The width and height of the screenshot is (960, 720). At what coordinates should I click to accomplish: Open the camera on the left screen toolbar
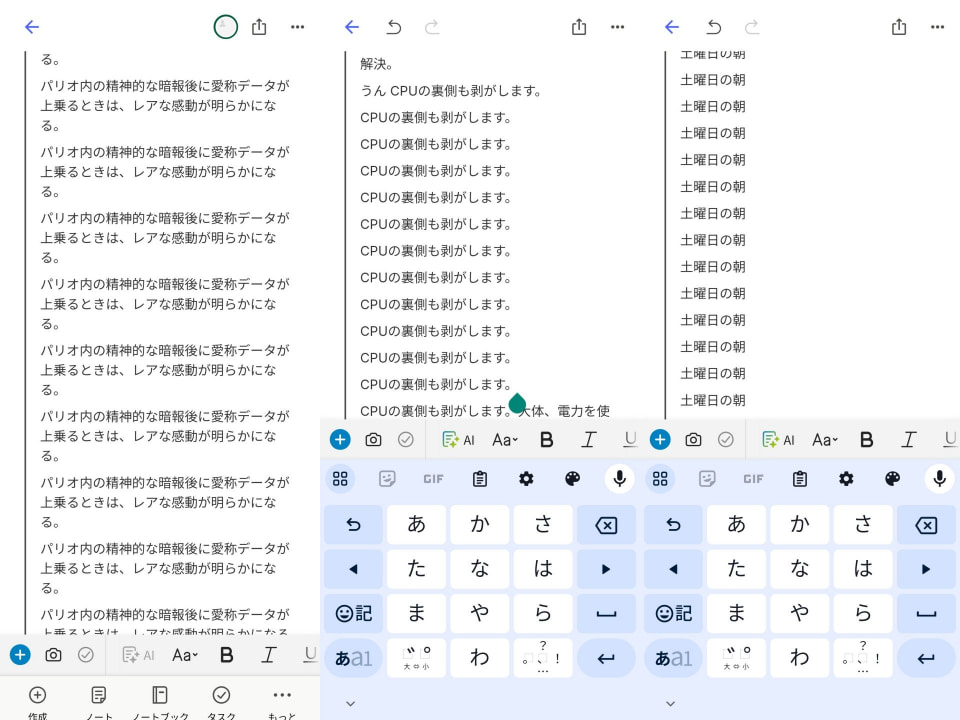coord(53,655)
